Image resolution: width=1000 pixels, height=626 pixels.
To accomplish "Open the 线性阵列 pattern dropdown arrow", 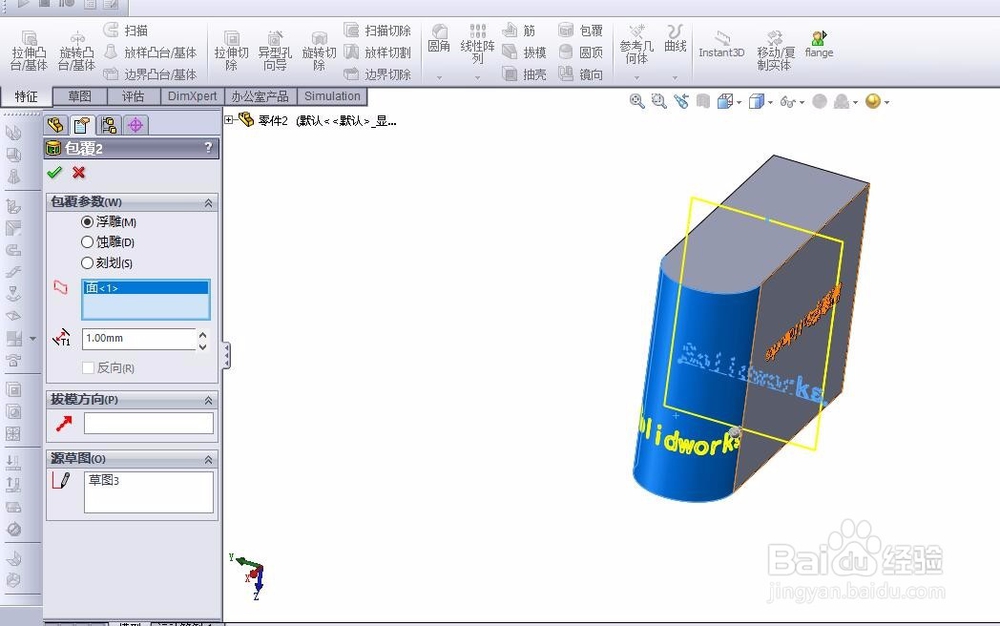I will pyautogui.click(x=477, y=78).
